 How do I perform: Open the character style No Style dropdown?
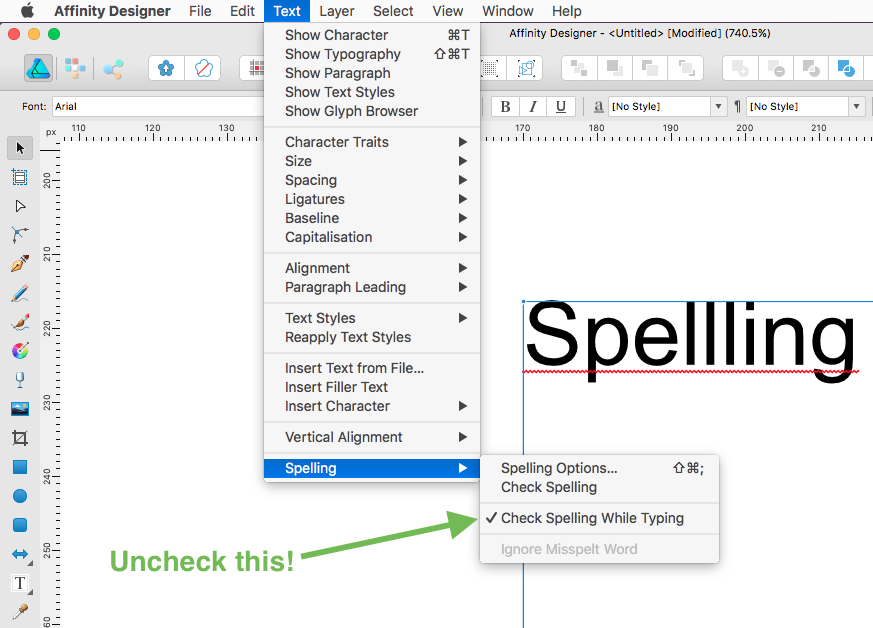click(x=718, y=107)
